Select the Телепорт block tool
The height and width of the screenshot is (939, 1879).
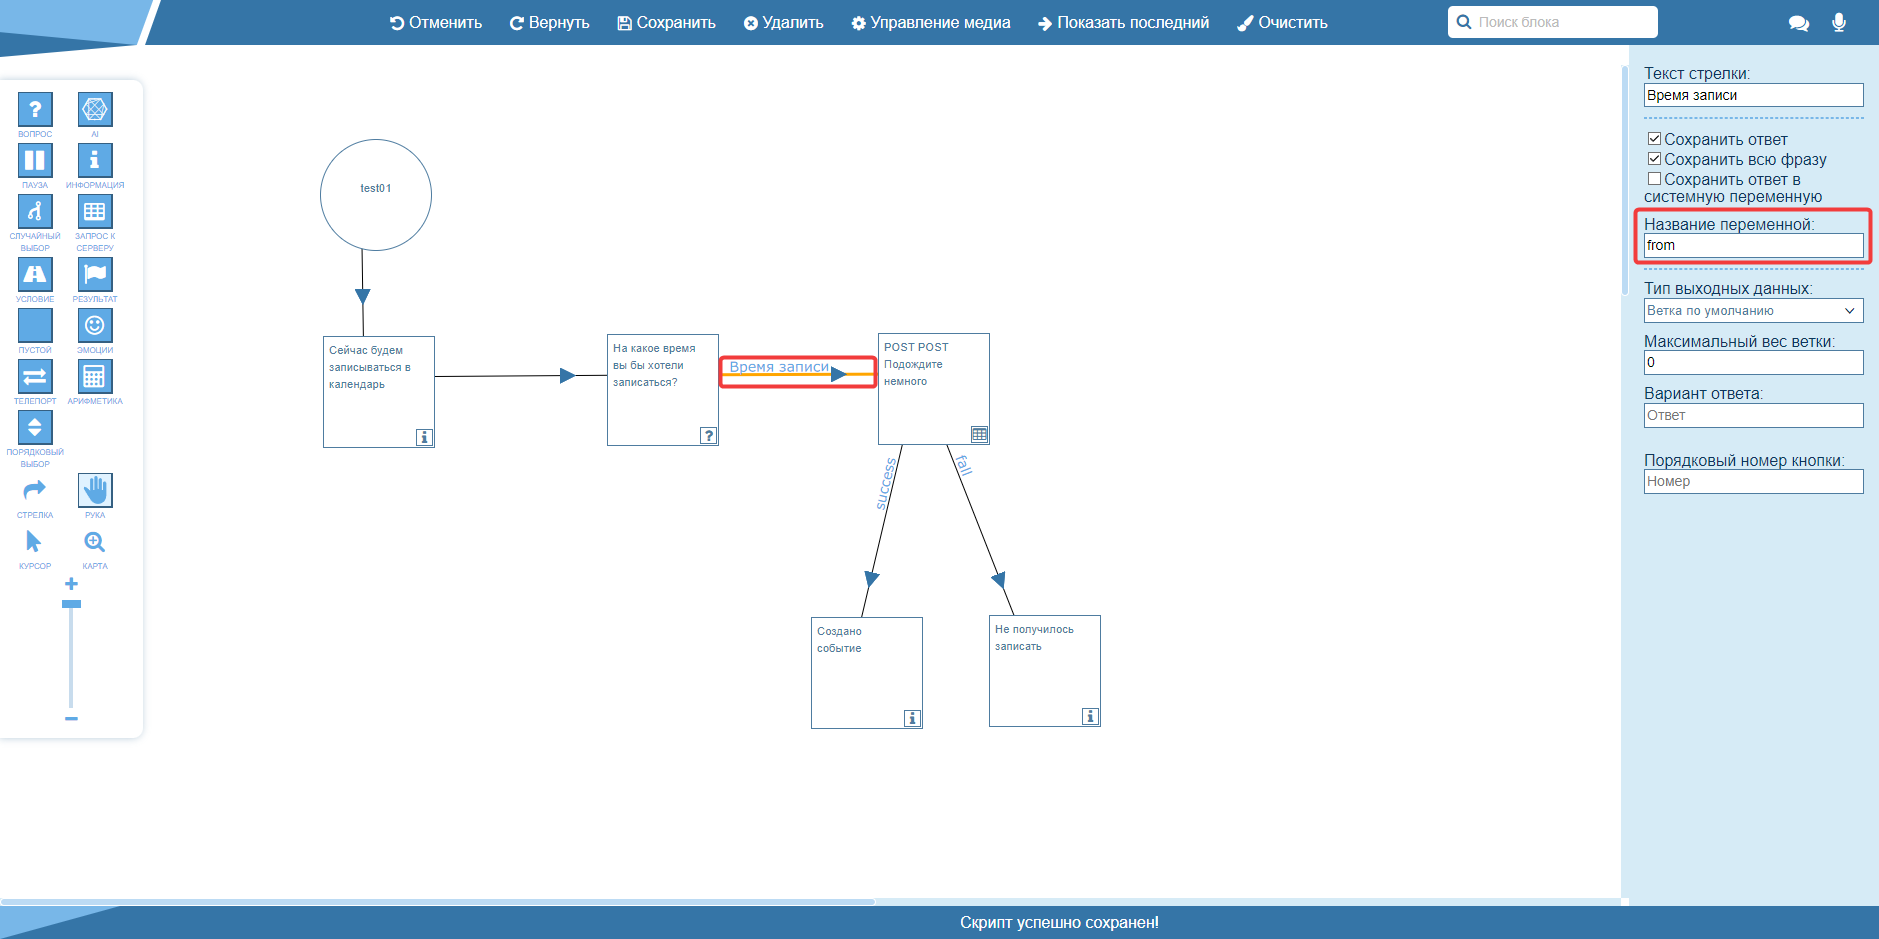(35, 376)
